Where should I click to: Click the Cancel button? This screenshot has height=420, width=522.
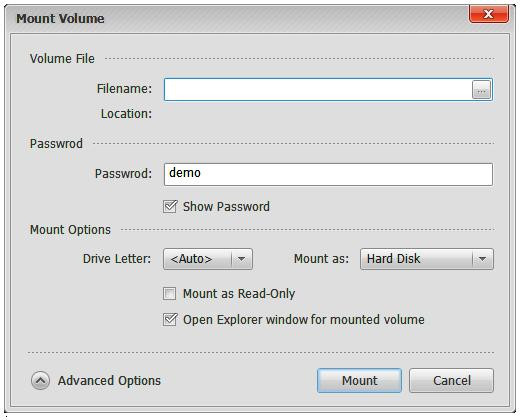pos(452,380)
